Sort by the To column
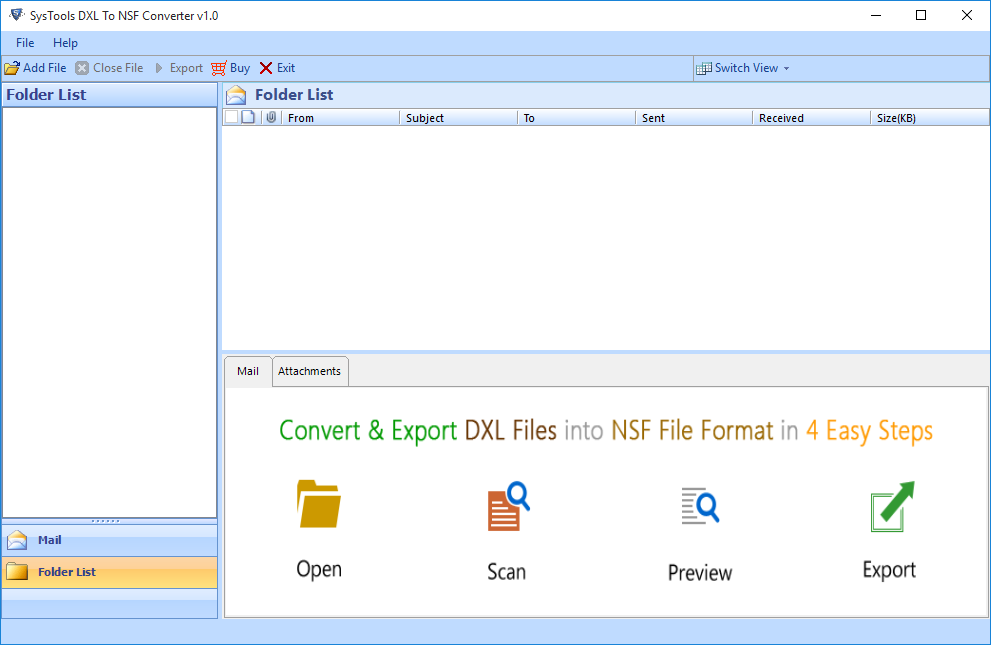The height and width of the screenshot is (645, 991). [576, 118]
